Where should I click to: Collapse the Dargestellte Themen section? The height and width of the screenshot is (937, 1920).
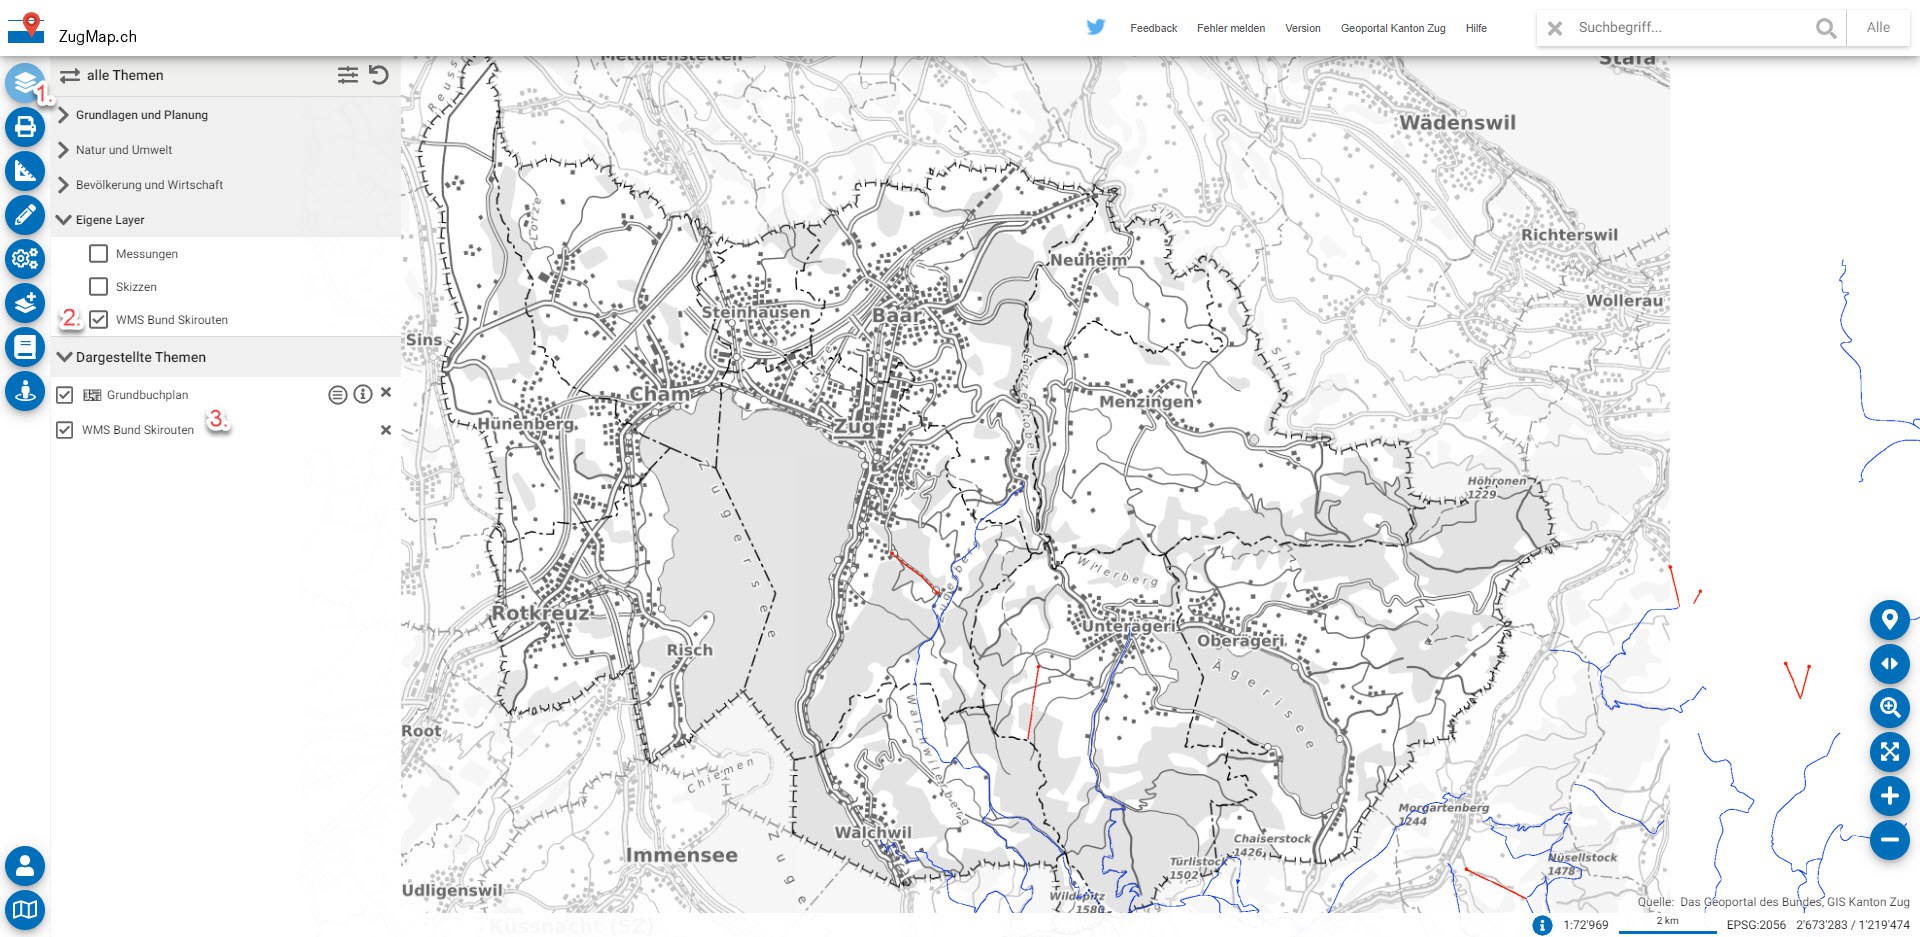[x=65, y=357]
